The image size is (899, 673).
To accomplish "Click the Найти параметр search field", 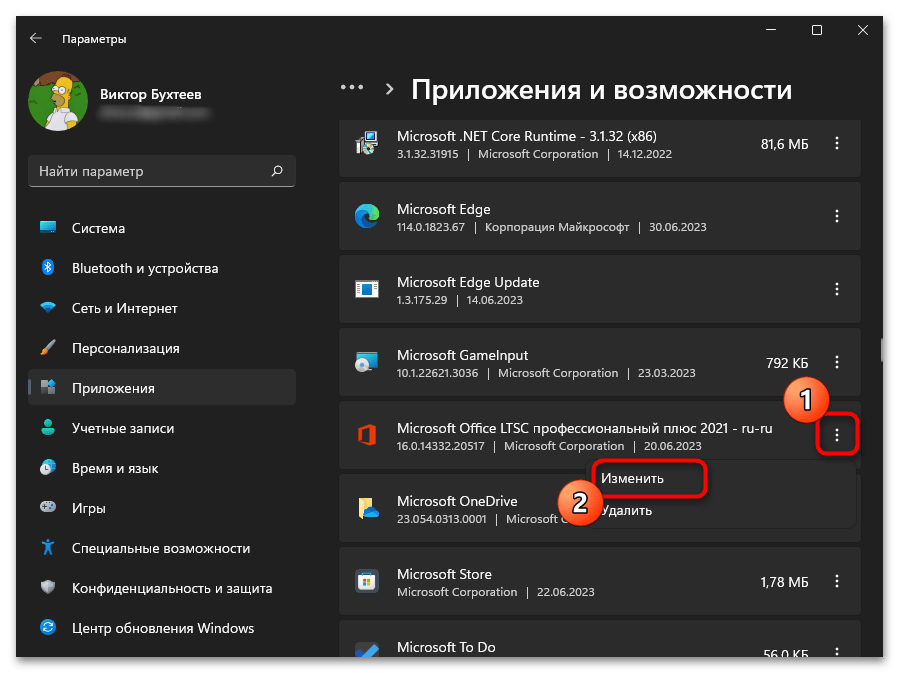I will [162, 171].
